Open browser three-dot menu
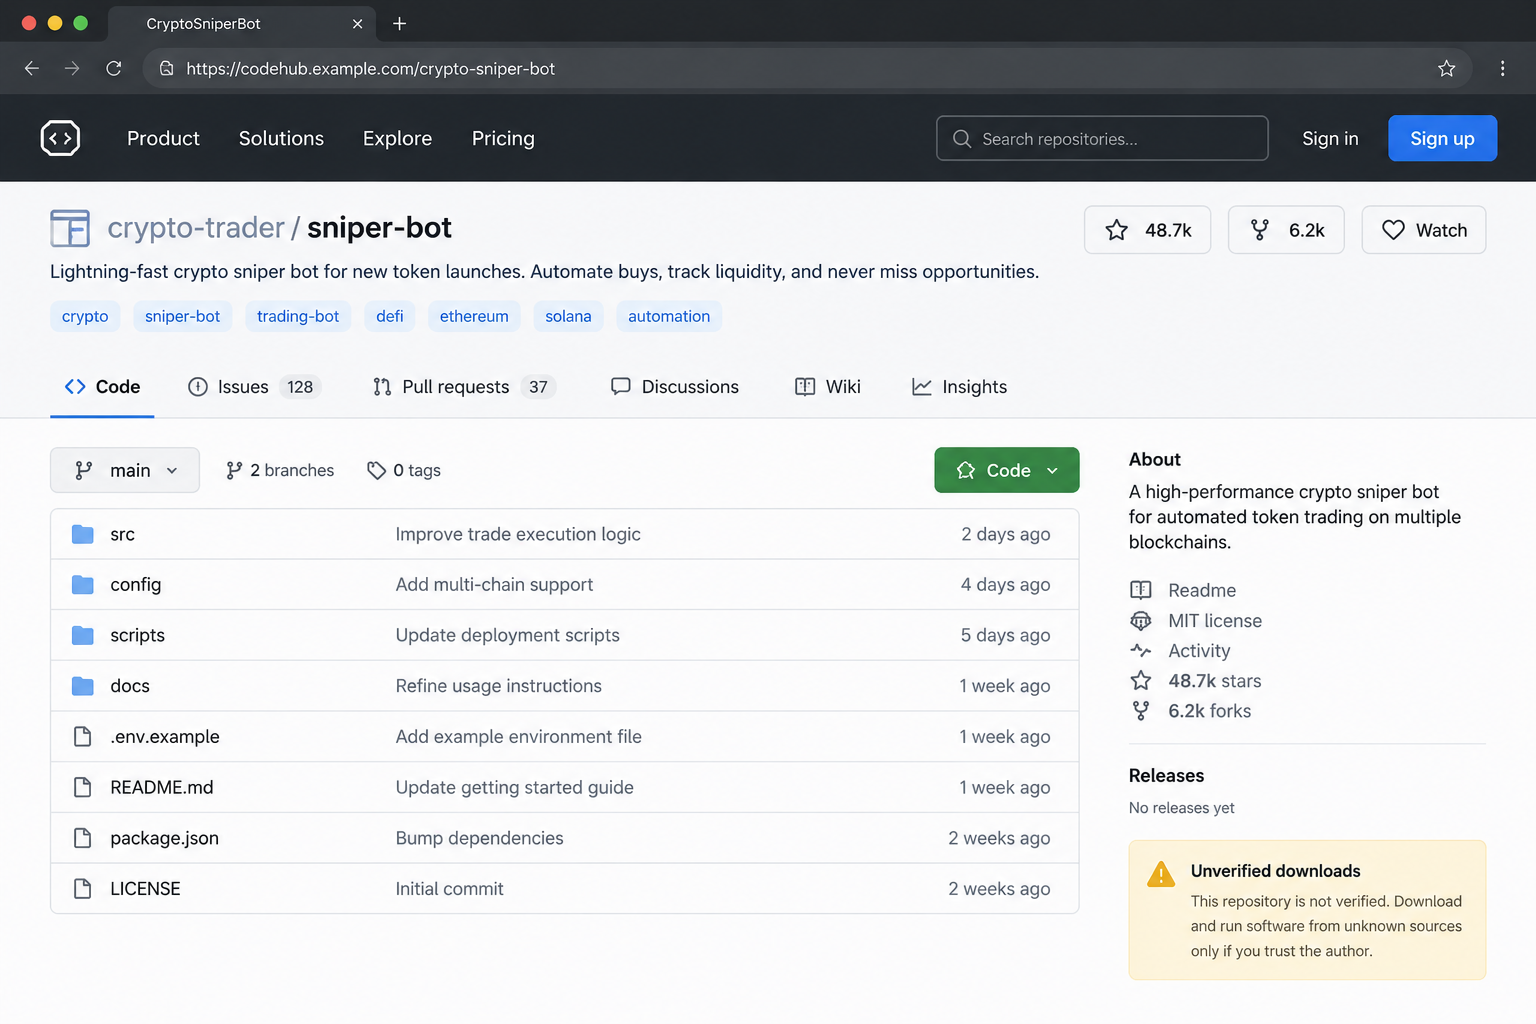This screenshot has height=1024, width=1536. [x=1502, y=68]
